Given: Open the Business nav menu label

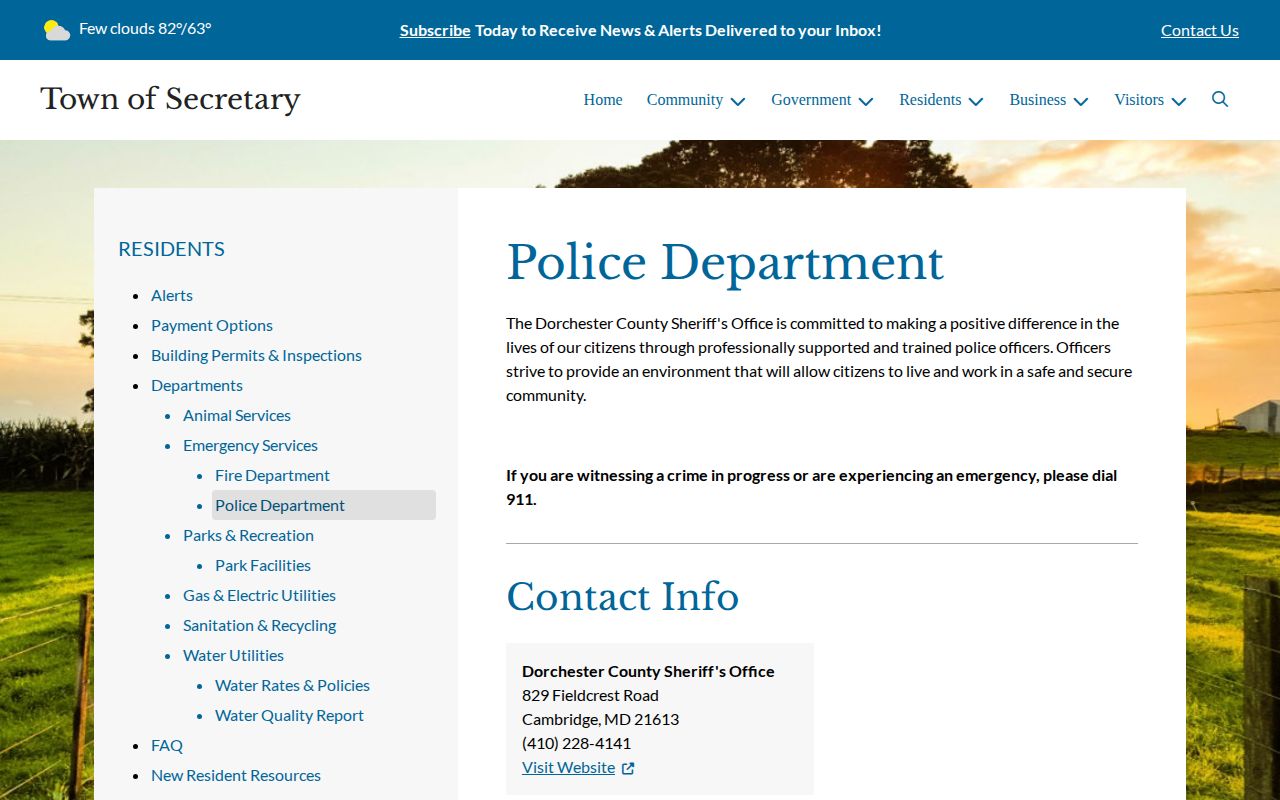Looking at the screenshot, I should 1038,100.
